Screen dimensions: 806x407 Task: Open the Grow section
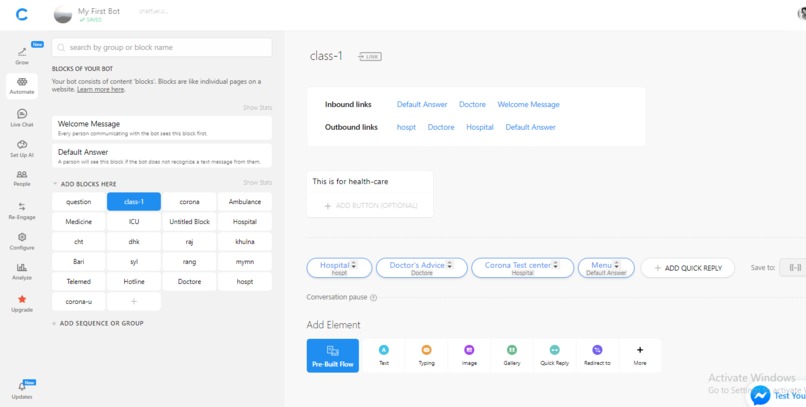click(22, 56)
